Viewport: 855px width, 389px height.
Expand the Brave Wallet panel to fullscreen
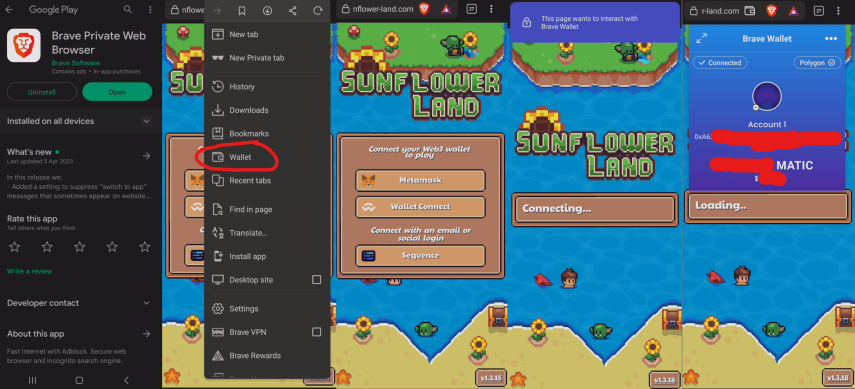click(x=701, y=38)
